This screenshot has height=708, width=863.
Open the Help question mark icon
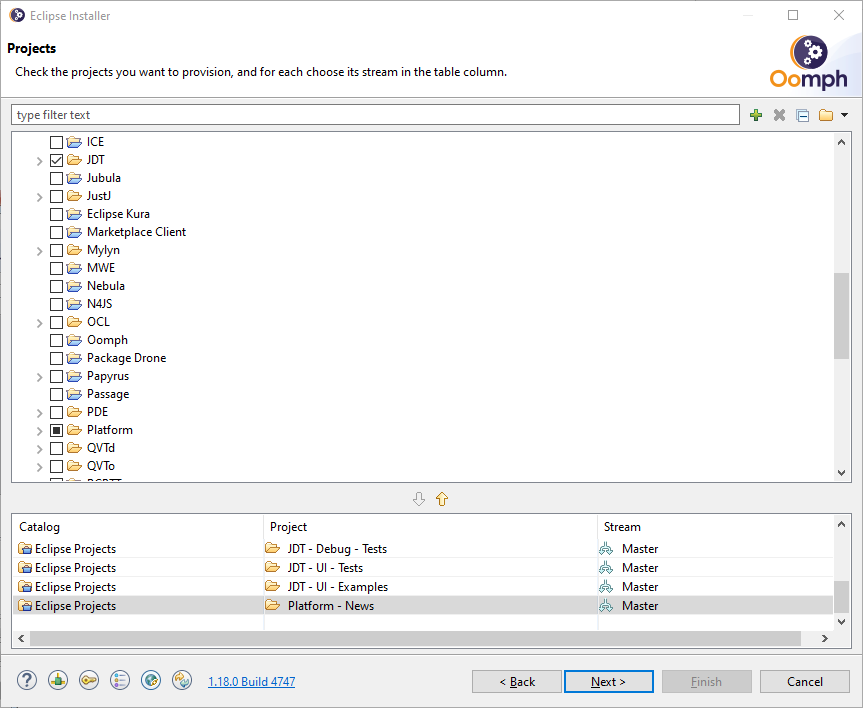click(26, 680)
